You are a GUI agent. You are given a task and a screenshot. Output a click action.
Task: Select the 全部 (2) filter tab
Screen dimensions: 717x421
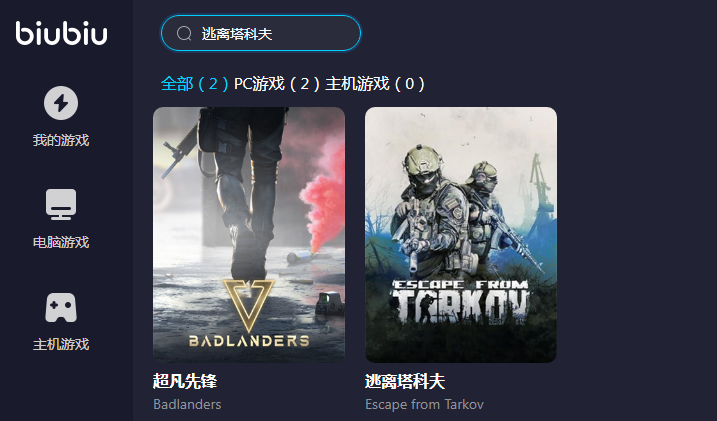point(194,84)
